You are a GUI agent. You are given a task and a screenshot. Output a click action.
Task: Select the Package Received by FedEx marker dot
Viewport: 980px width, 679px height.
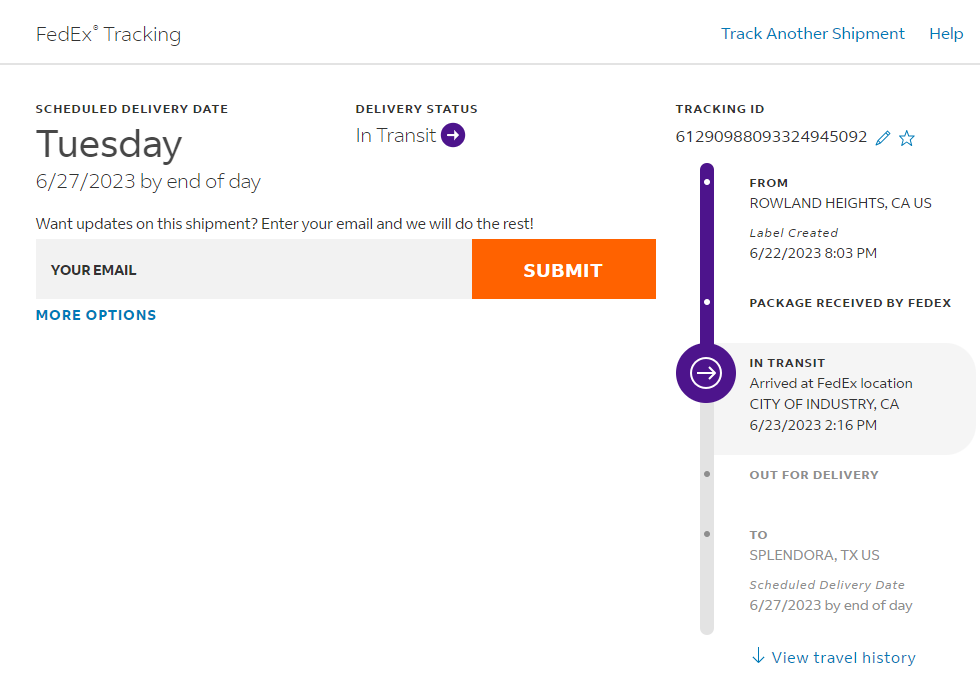707,302
